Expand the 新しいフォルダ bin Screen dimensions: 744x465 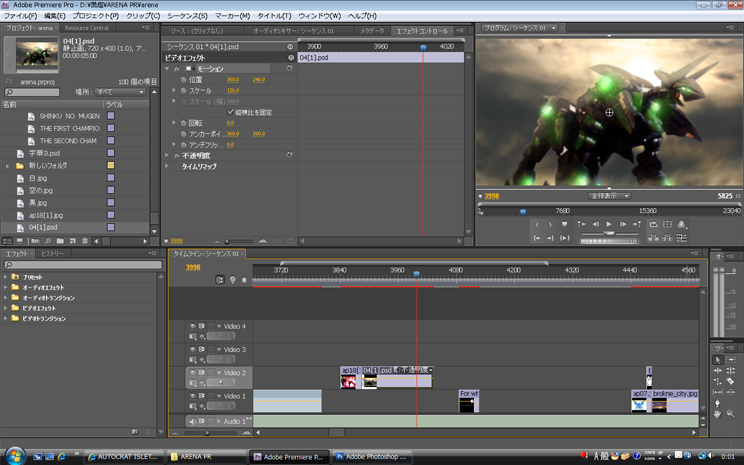(x=8, y=165)
